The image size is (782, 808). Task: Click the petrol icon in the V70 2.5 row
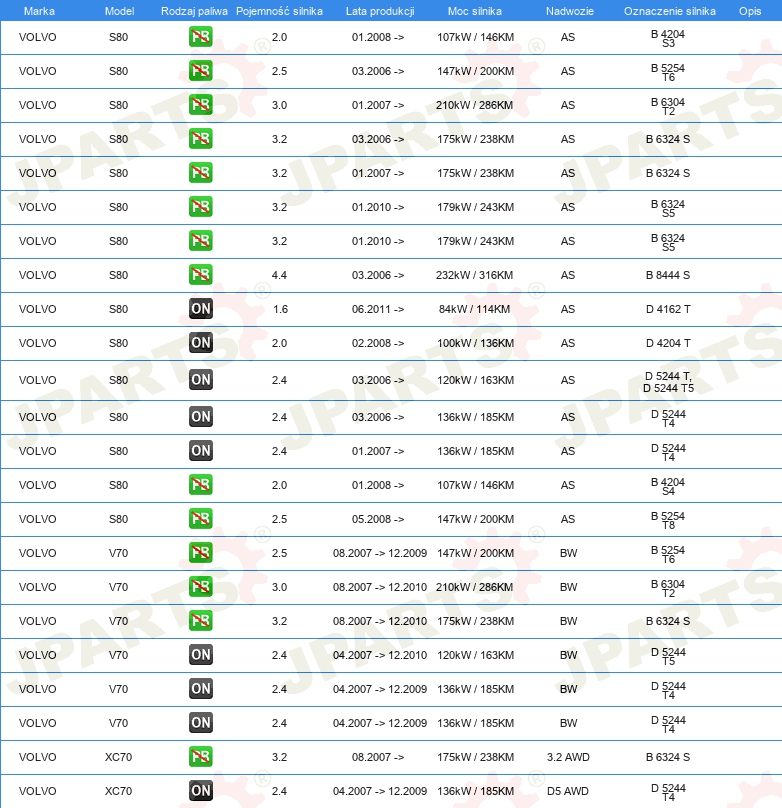point(200,553)
